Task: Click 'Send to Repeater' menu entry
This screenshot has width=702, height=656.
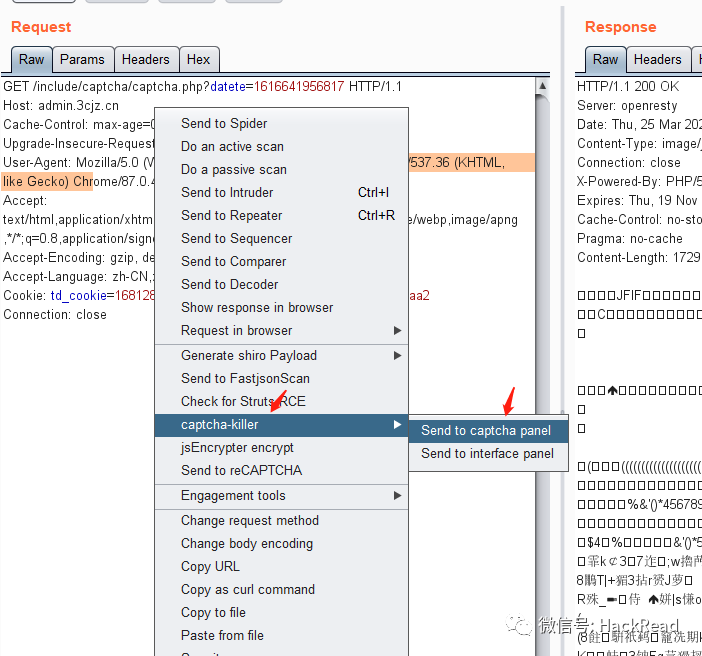Action: coord(231,215)
